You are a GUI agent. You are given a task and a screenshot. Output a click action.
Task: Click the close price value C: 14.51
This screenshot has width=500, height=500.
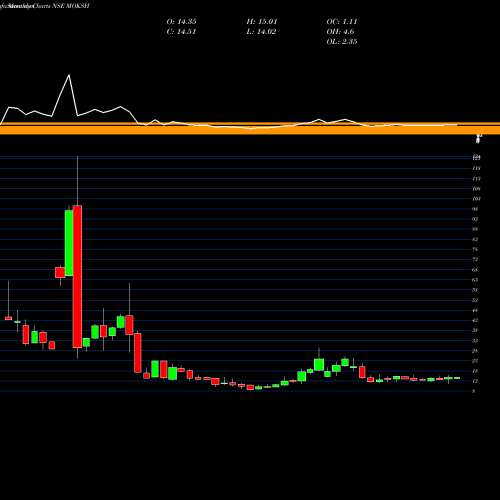pyautogui.click(x=181, y=32)
